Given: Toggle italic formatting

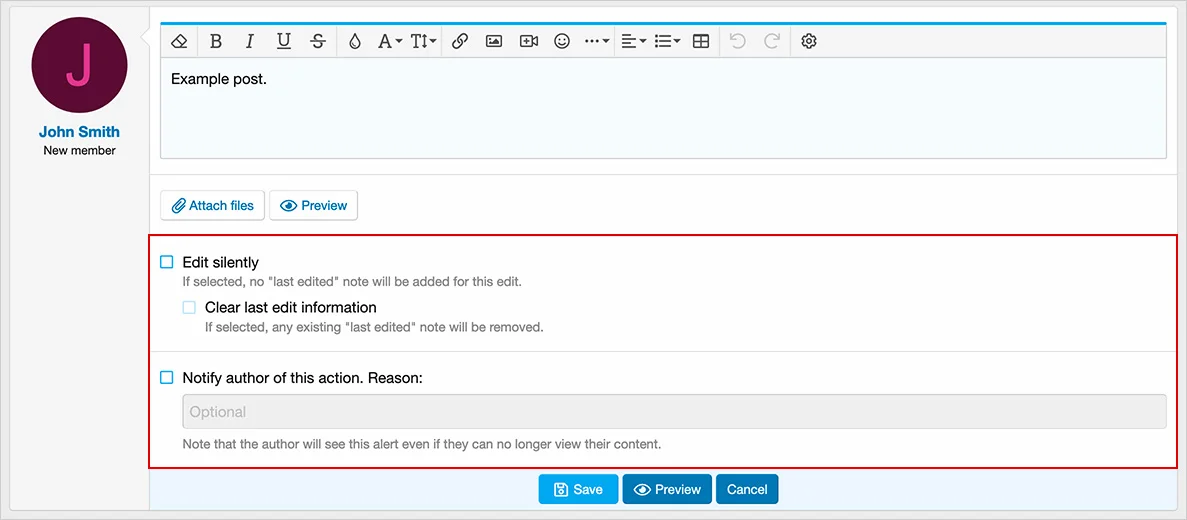Looking at the screenshot, I should pyautogui.click(x=250, y=41).
